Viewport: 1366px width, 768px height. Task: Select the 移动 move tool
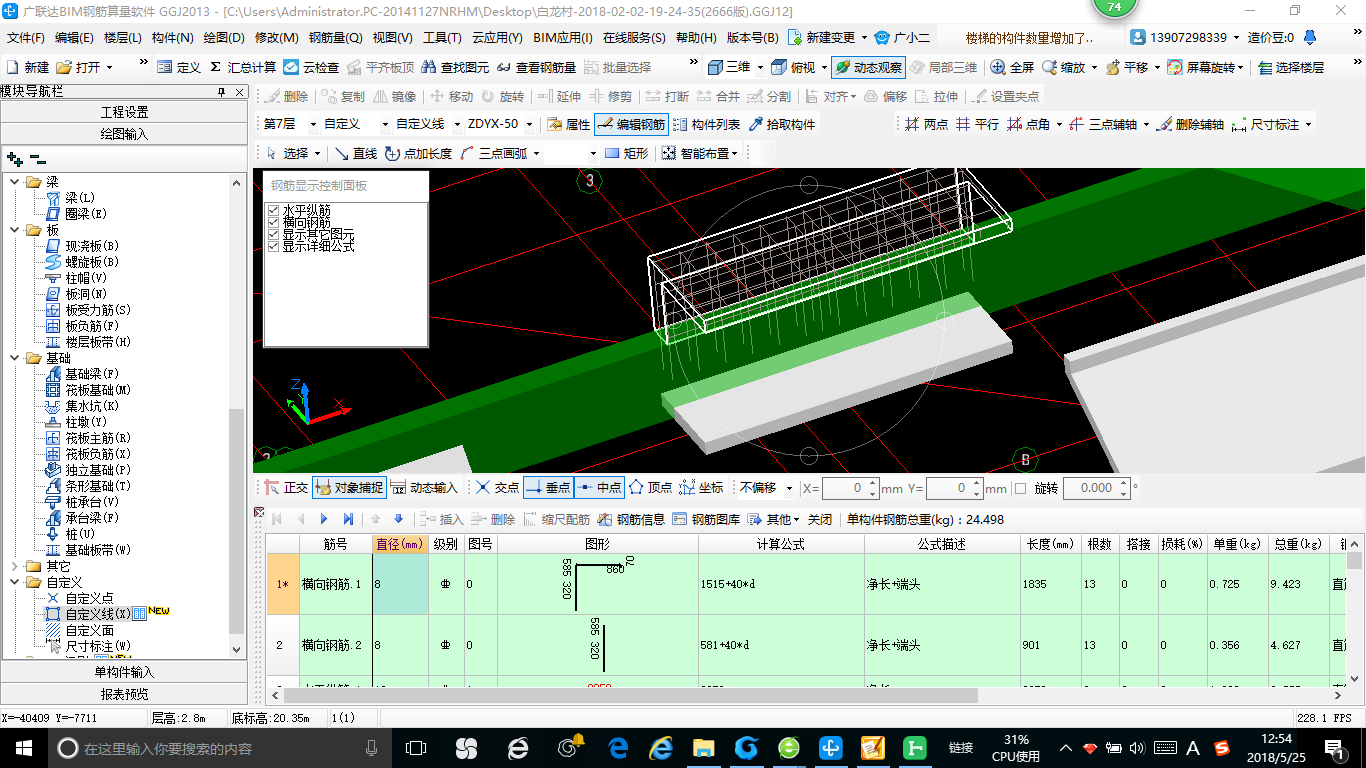451,97
